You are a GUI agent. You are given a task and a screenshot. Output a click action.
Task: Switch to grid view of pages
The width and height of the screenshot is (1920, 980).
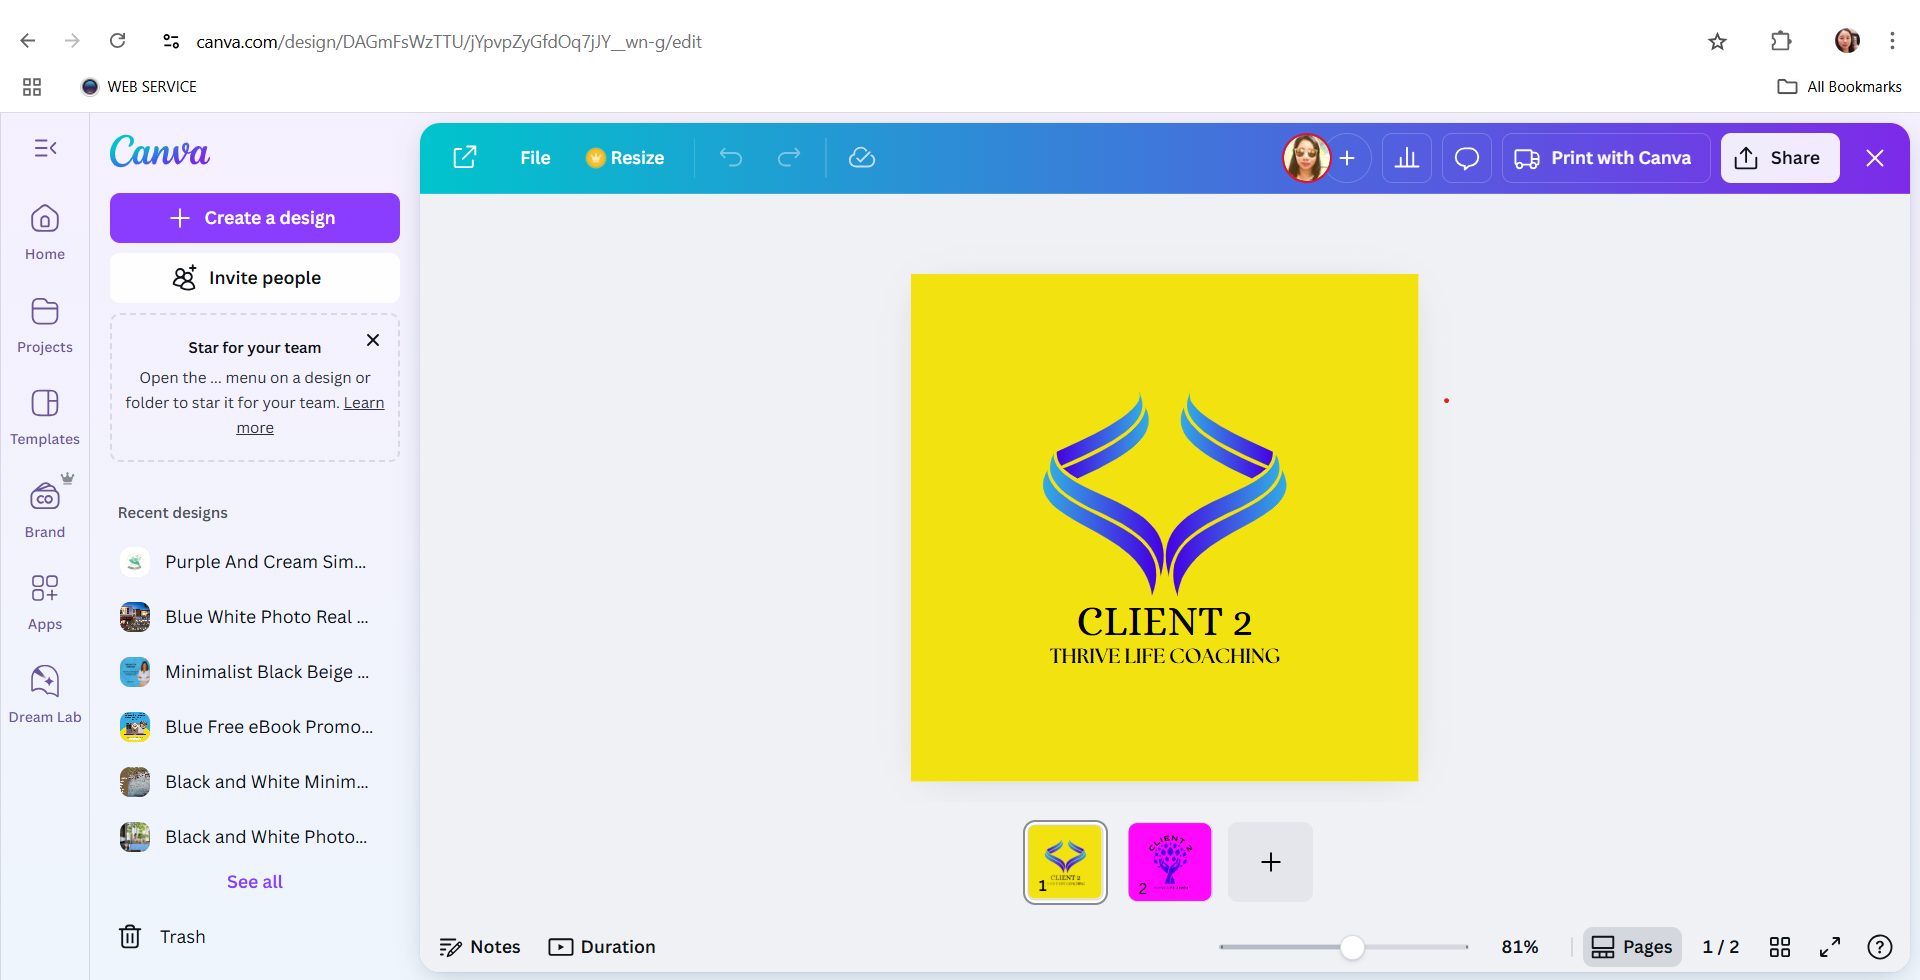[x=1780, y=947]
